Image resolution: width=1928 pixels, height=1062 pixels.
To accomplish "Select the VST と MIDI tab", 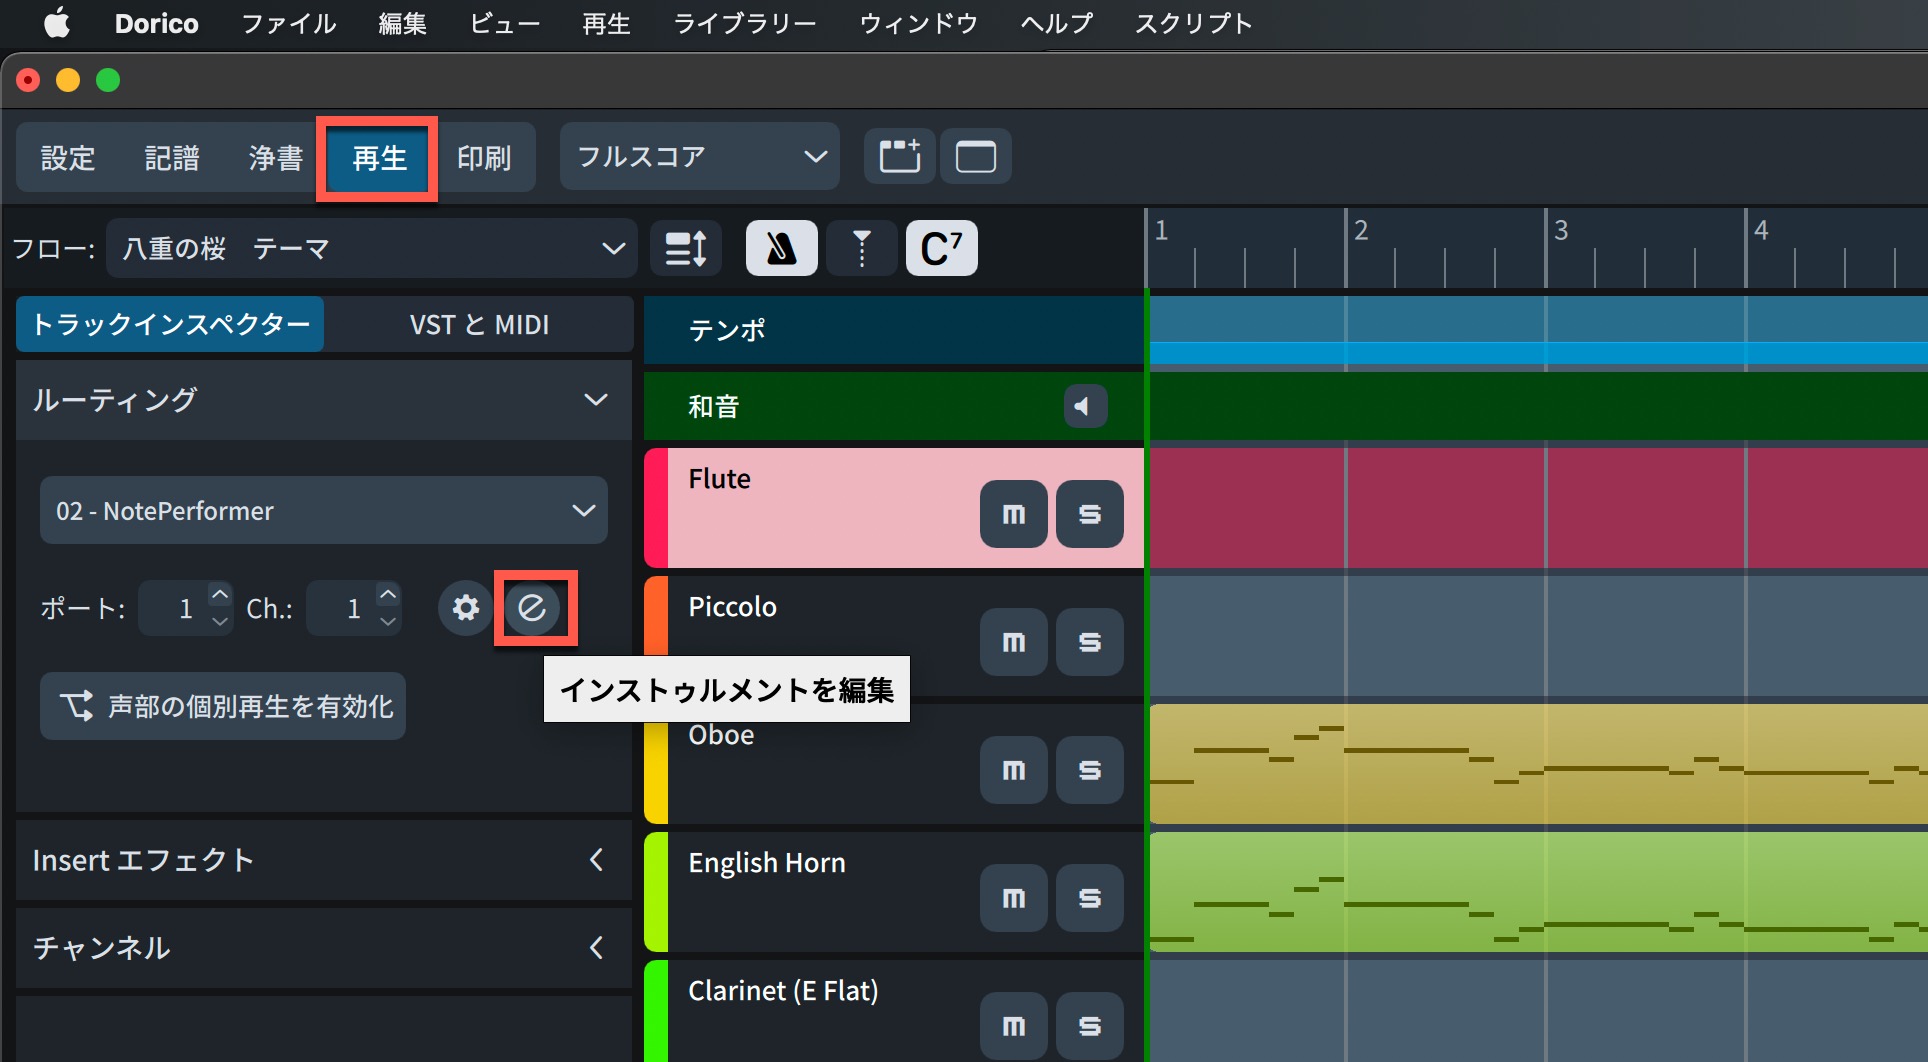I will point(479,324).
